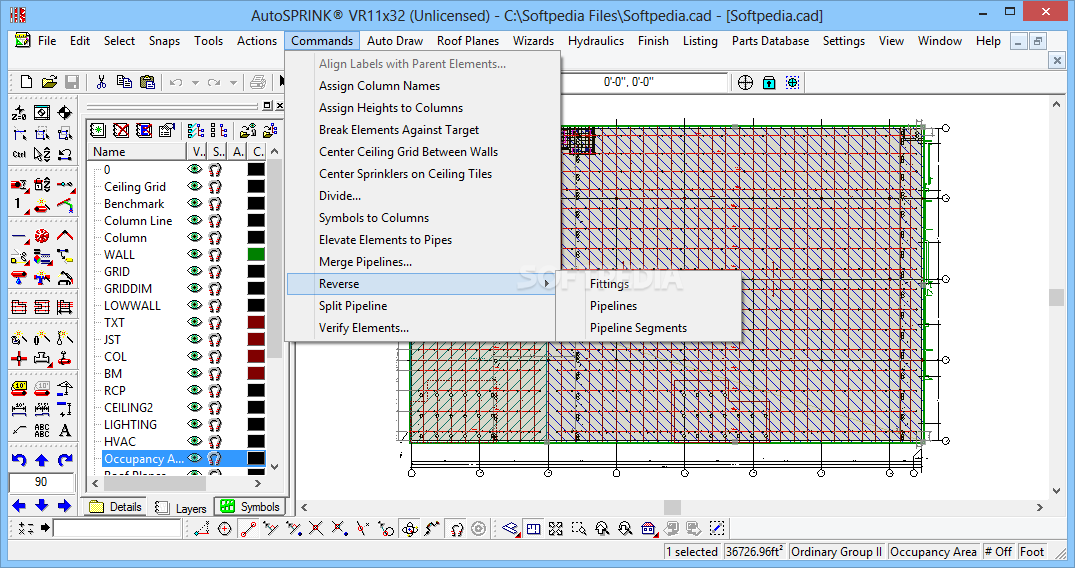Hide the HVAC layer using its eye

pos(195,441)
